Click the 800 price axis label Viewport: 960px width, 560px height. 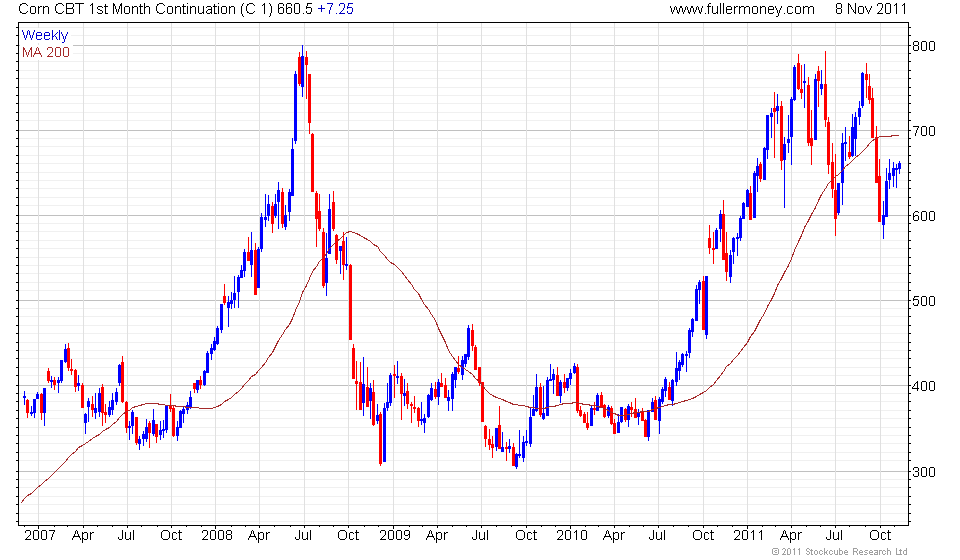tap(923, 47)
